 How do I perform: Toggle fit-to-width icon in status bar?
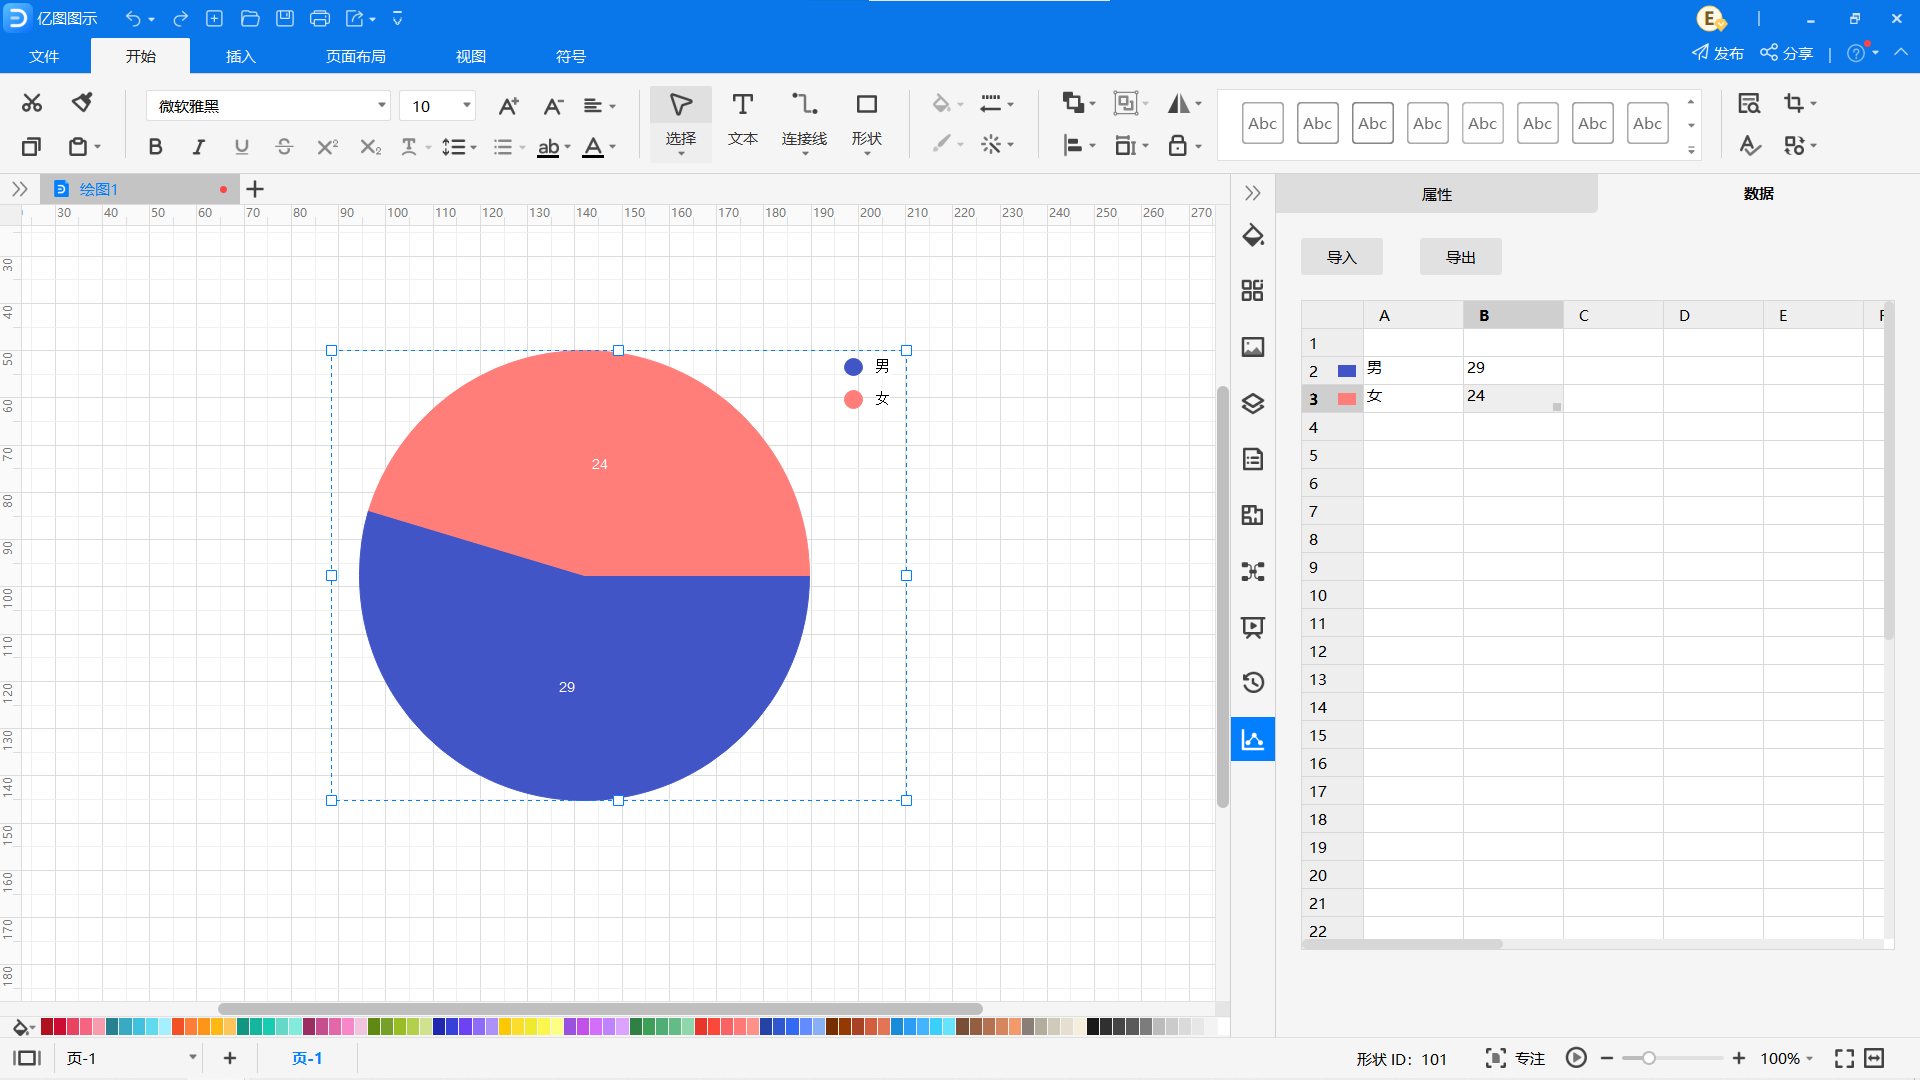1875,1058
